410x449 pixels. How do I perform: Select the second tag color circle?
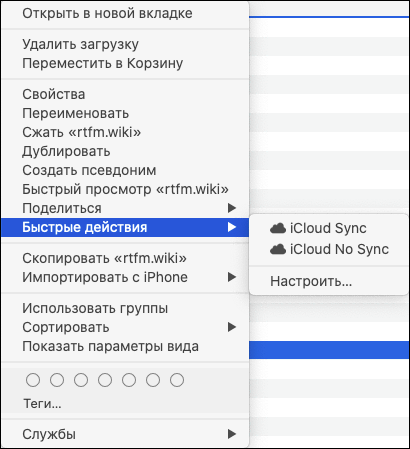coord(57,380)
